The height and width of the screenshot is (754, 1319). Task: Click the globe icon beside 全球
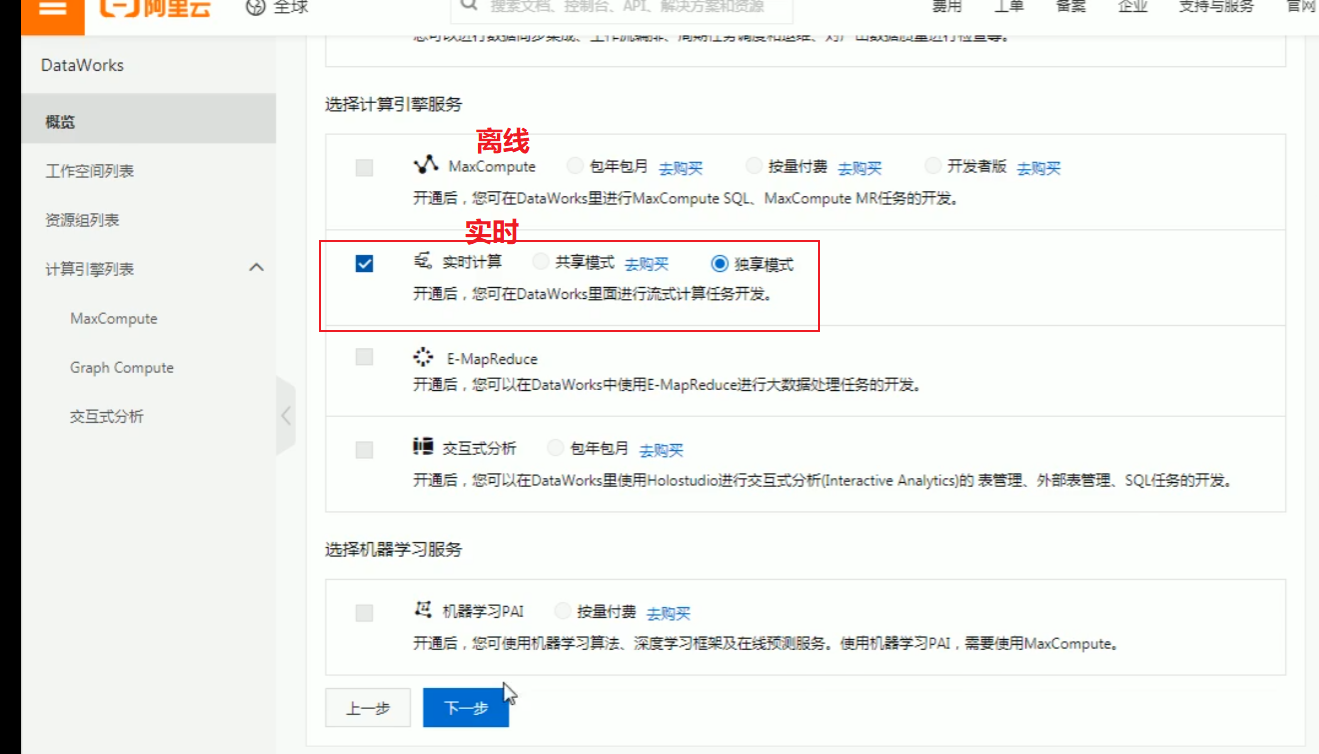(x=255, y=7)
